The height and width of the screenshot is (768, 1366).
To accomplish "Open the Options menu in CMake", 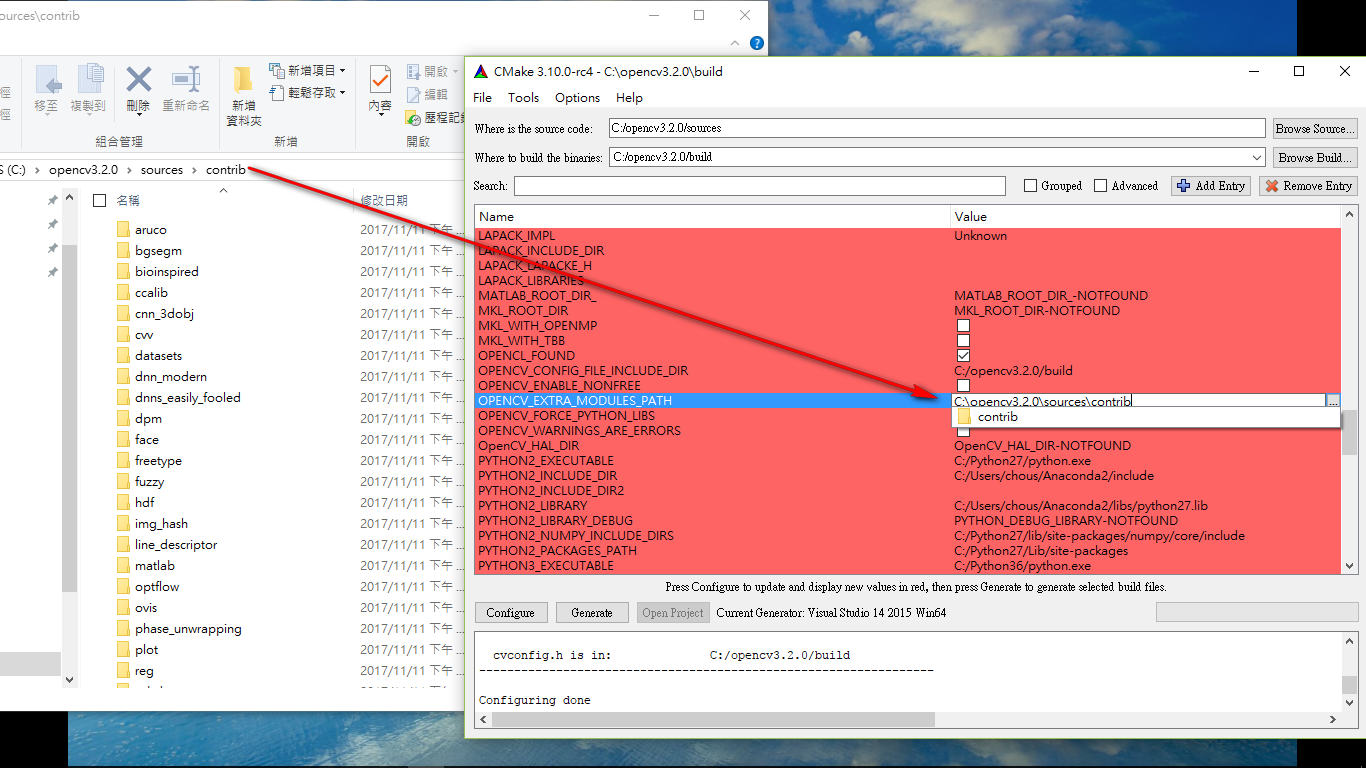I will tap(577, 97).
